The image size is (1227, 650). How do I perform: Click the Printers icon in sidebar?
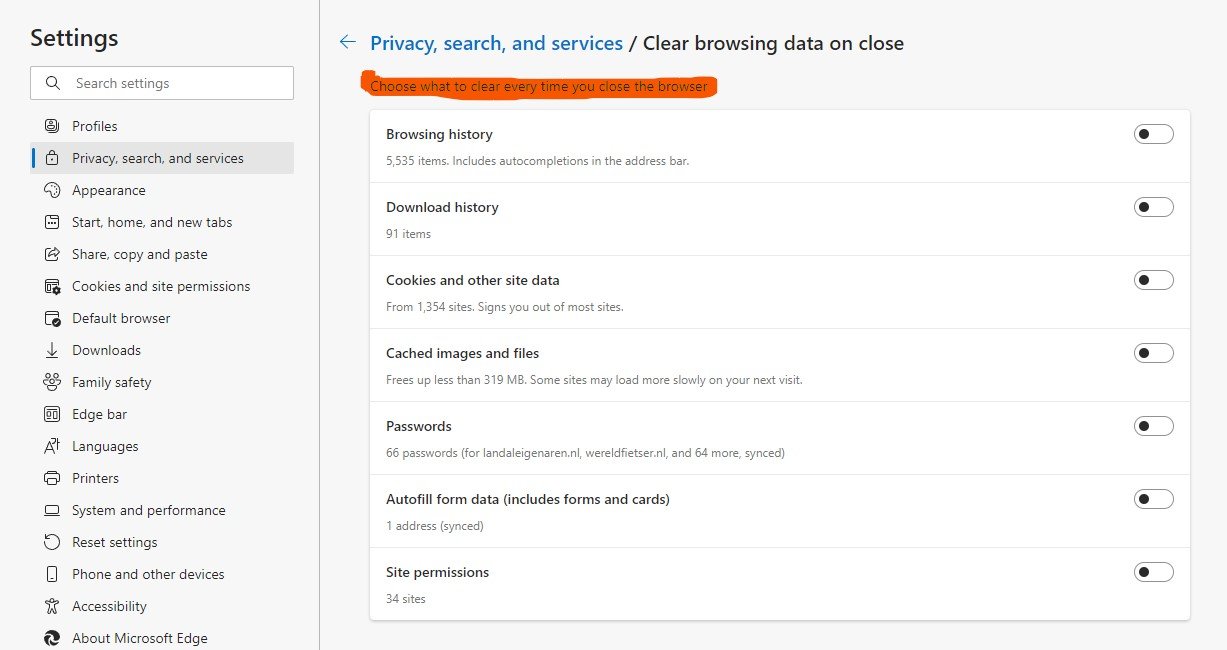53,478
